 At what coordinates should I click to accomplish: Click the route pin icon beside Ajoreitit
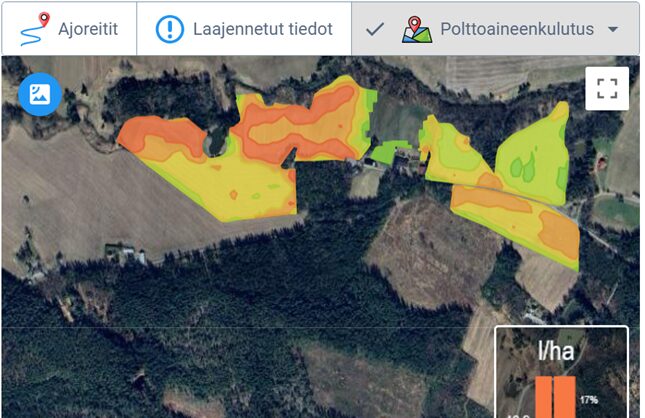pos(35,29)
